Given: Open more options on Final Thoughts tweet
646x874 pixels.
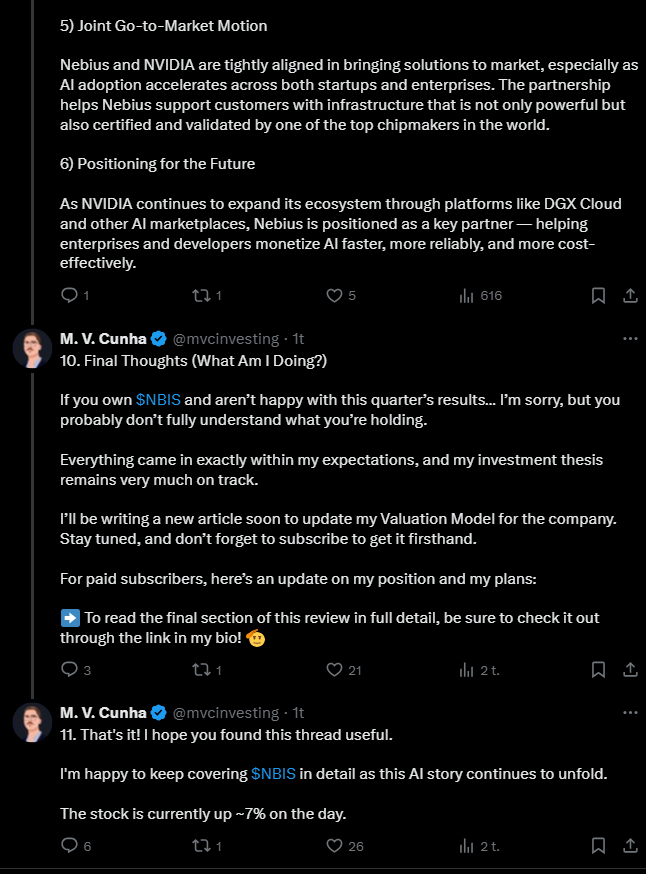Looking at the screenshot, I should (x=630, y=339).
